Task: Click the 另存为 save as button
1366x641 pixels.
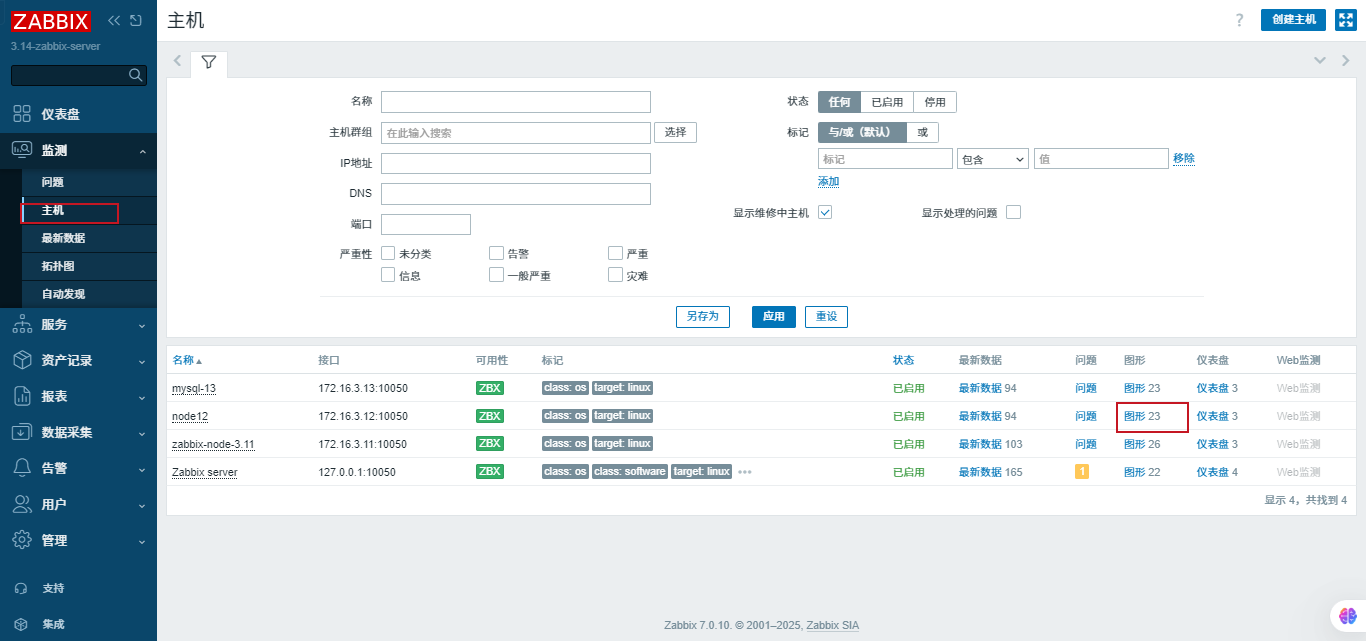Action: click(x=703, y=316)
